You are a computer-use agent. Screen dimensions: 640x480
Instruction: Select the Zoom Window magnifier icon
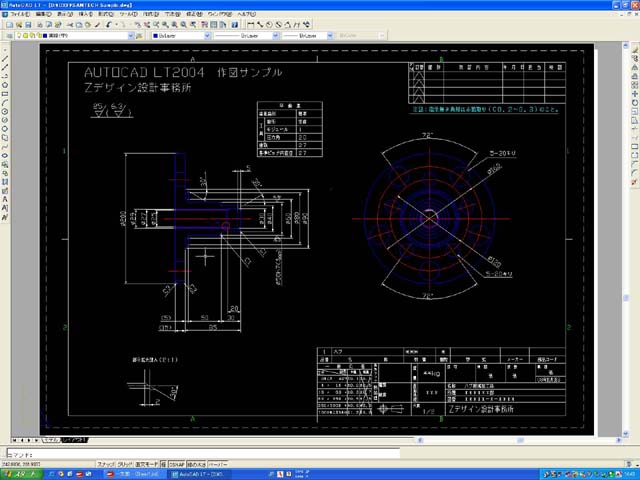(166, 25)
